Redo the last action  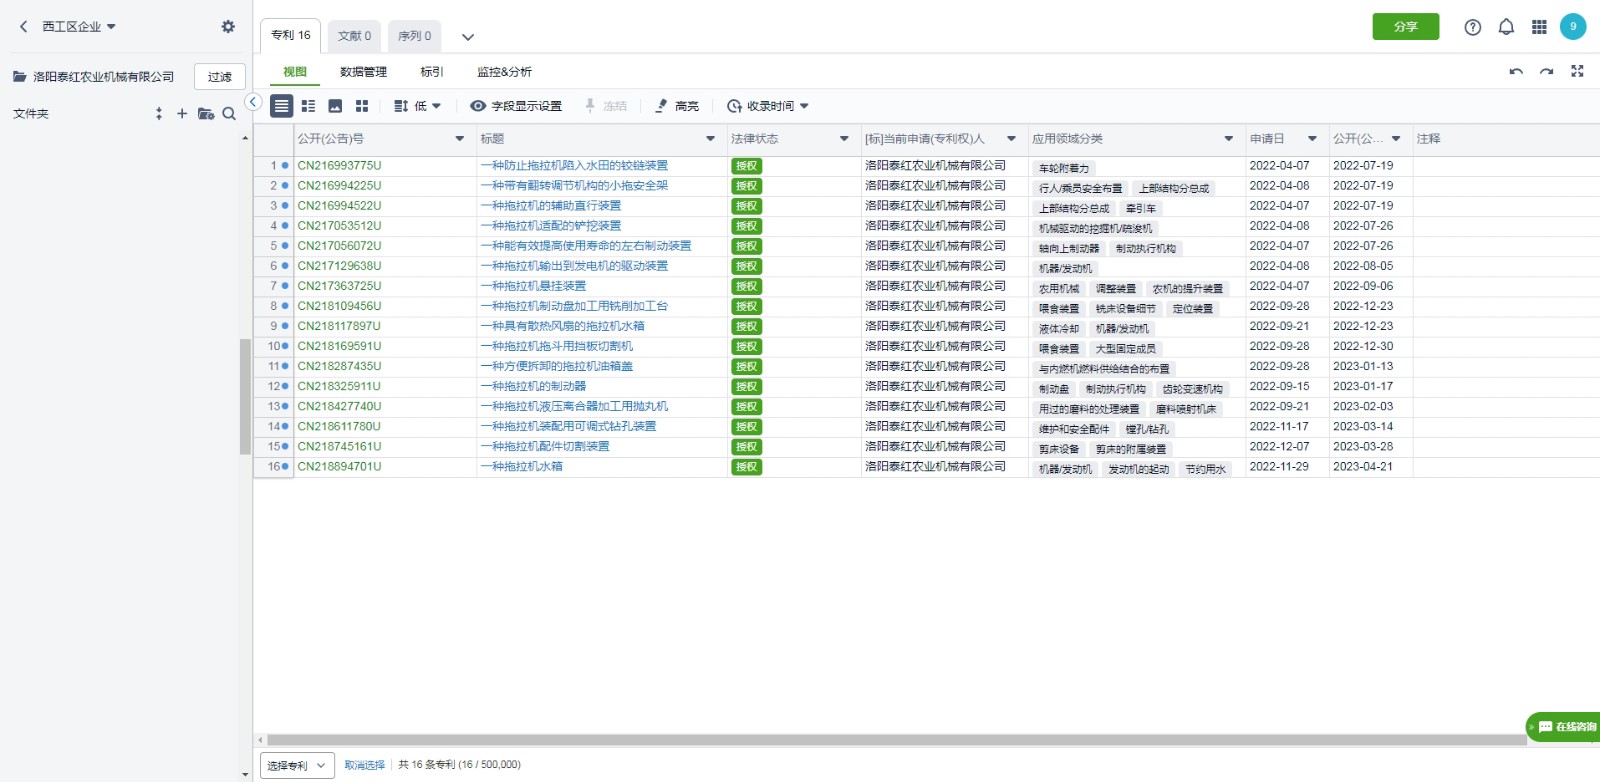(1546, 72)
